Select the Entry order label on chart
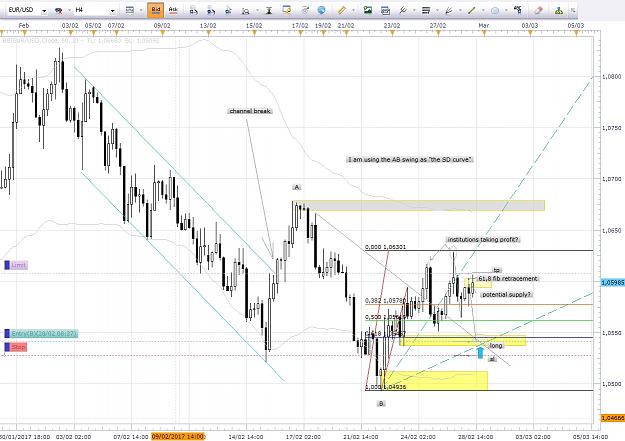This screenshot has height=441, width=625. click(x=41, y=333)
